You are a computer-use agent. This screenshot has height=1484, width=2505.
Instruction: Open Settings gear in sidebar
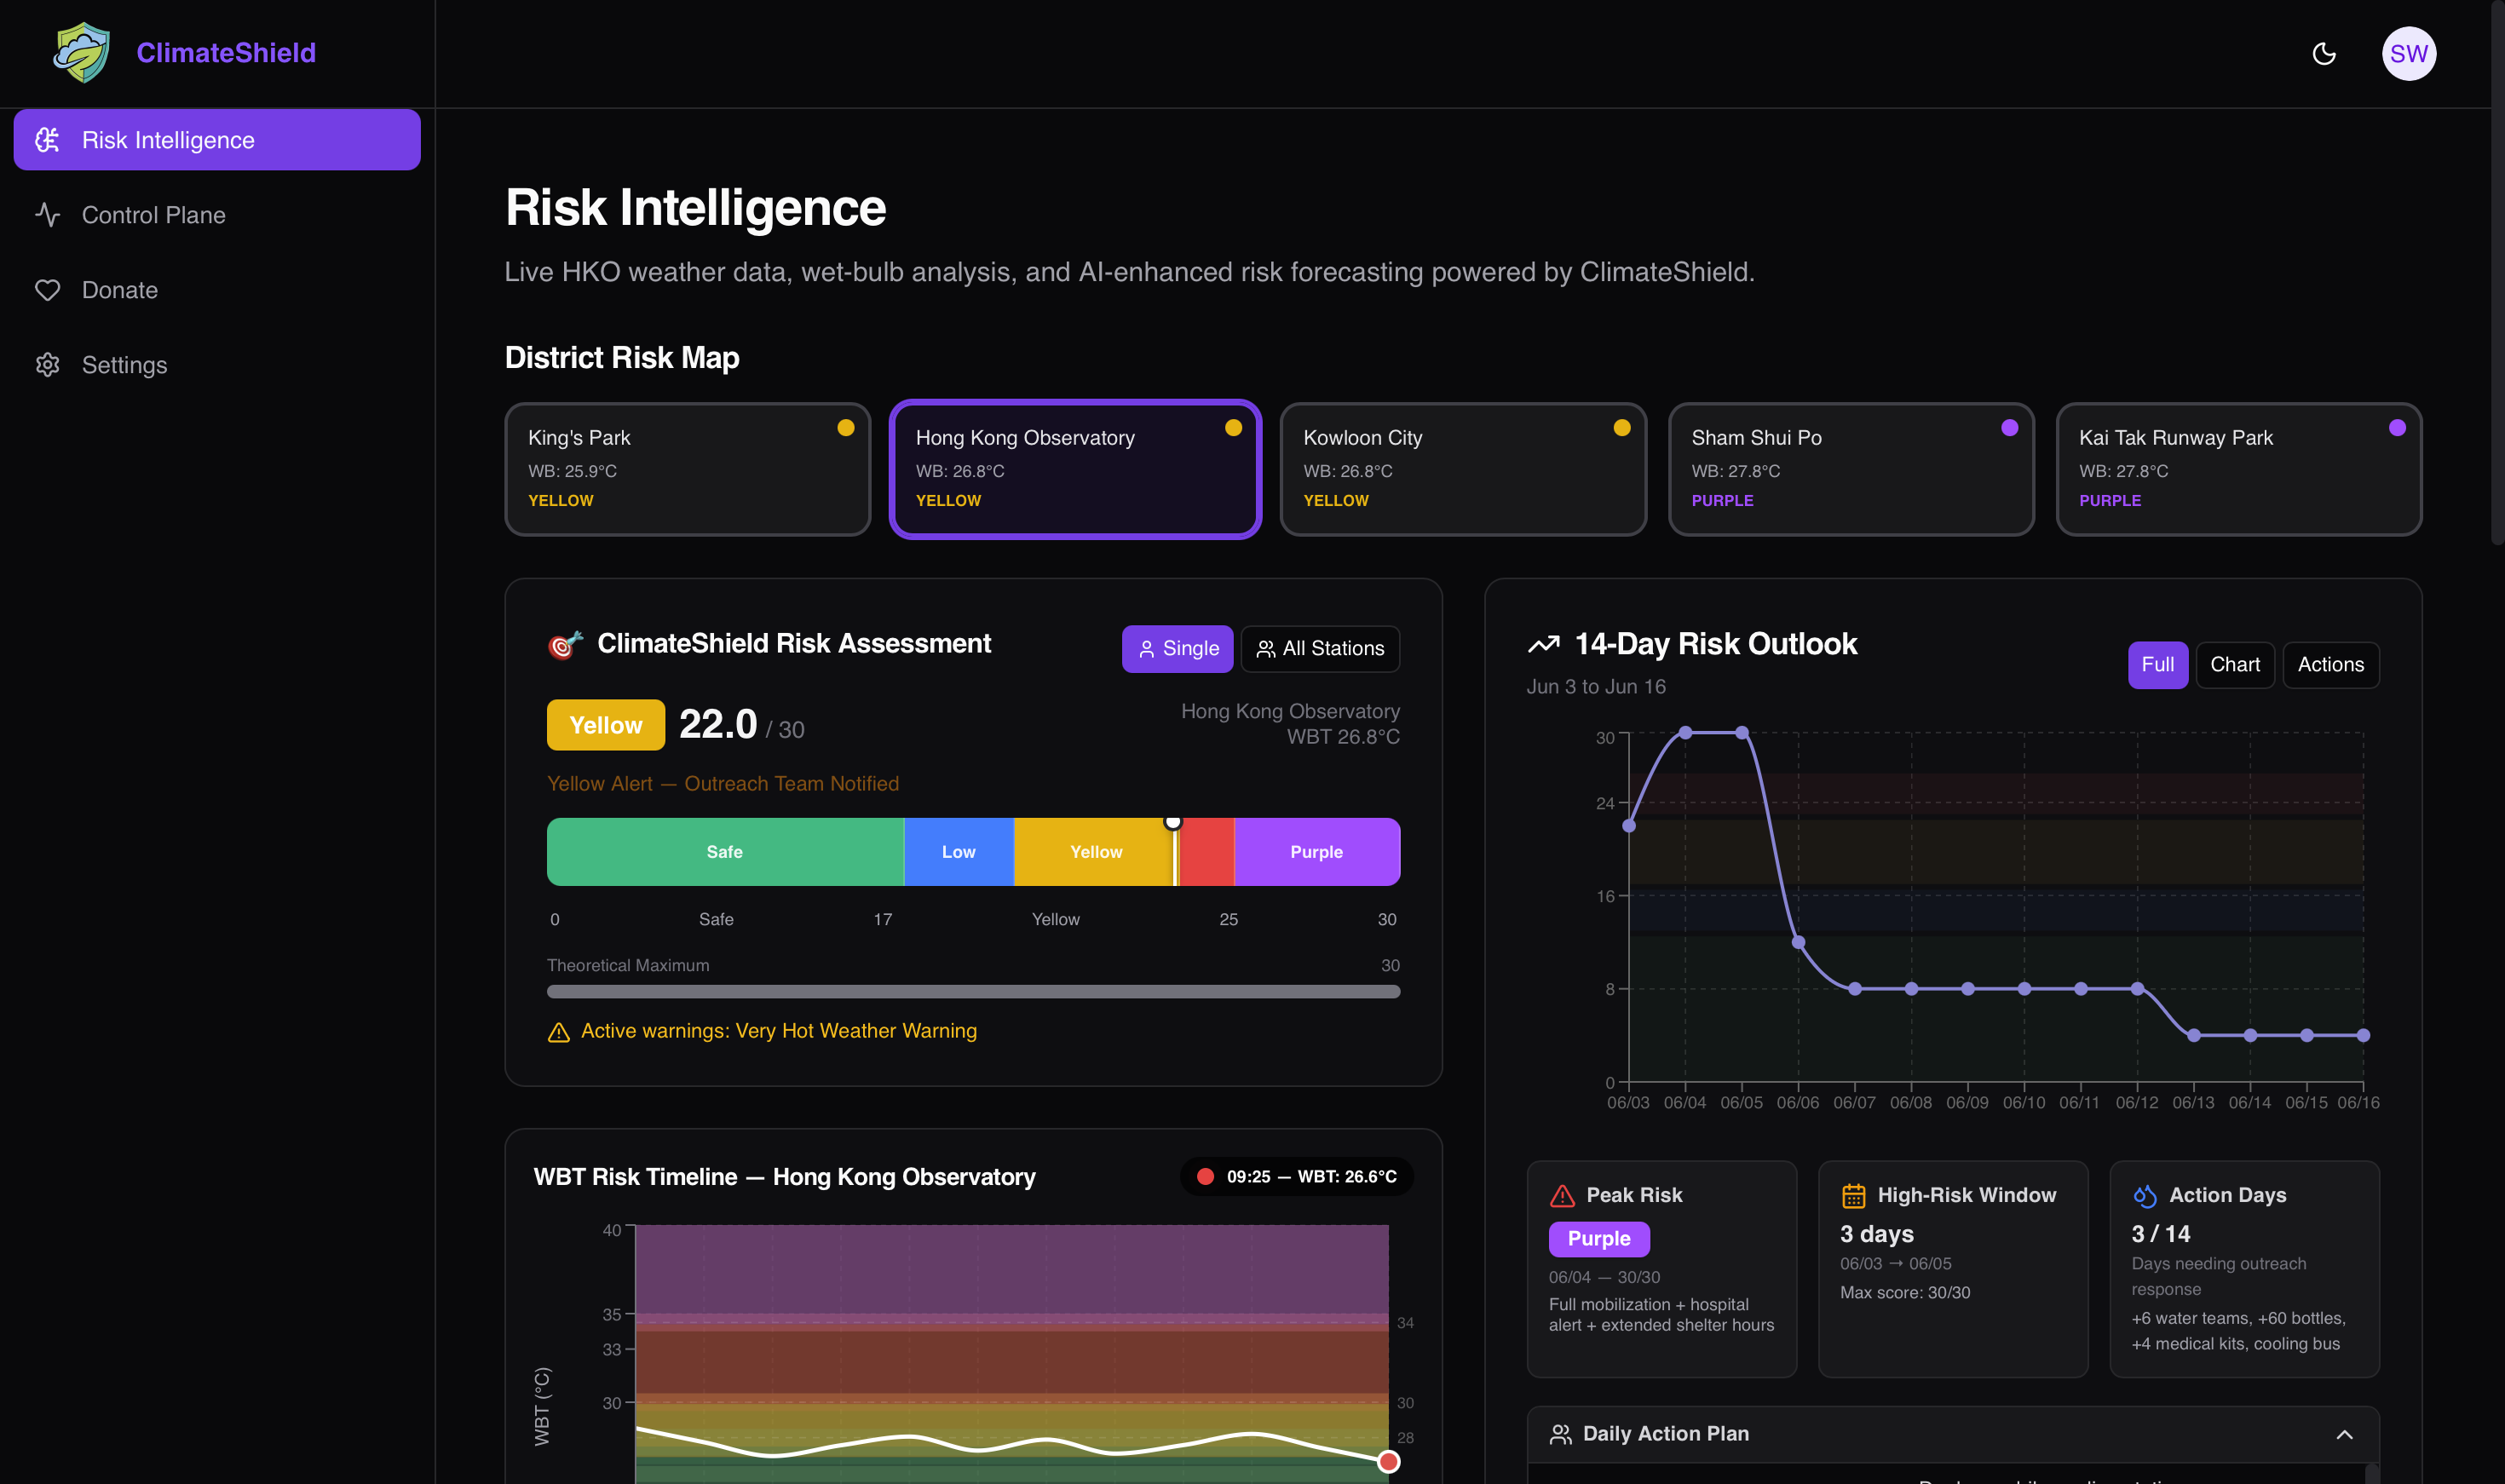point(48,365)
